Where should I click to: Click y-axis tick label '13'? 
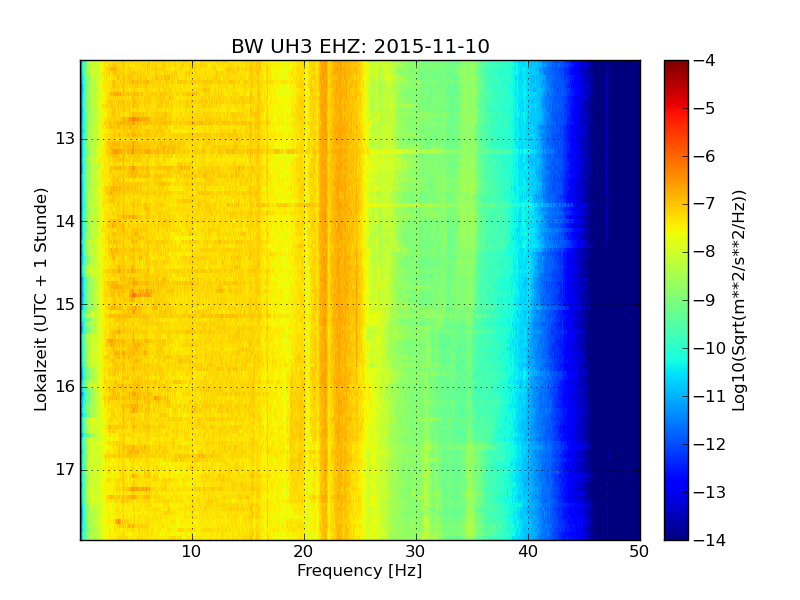[65, 139]
